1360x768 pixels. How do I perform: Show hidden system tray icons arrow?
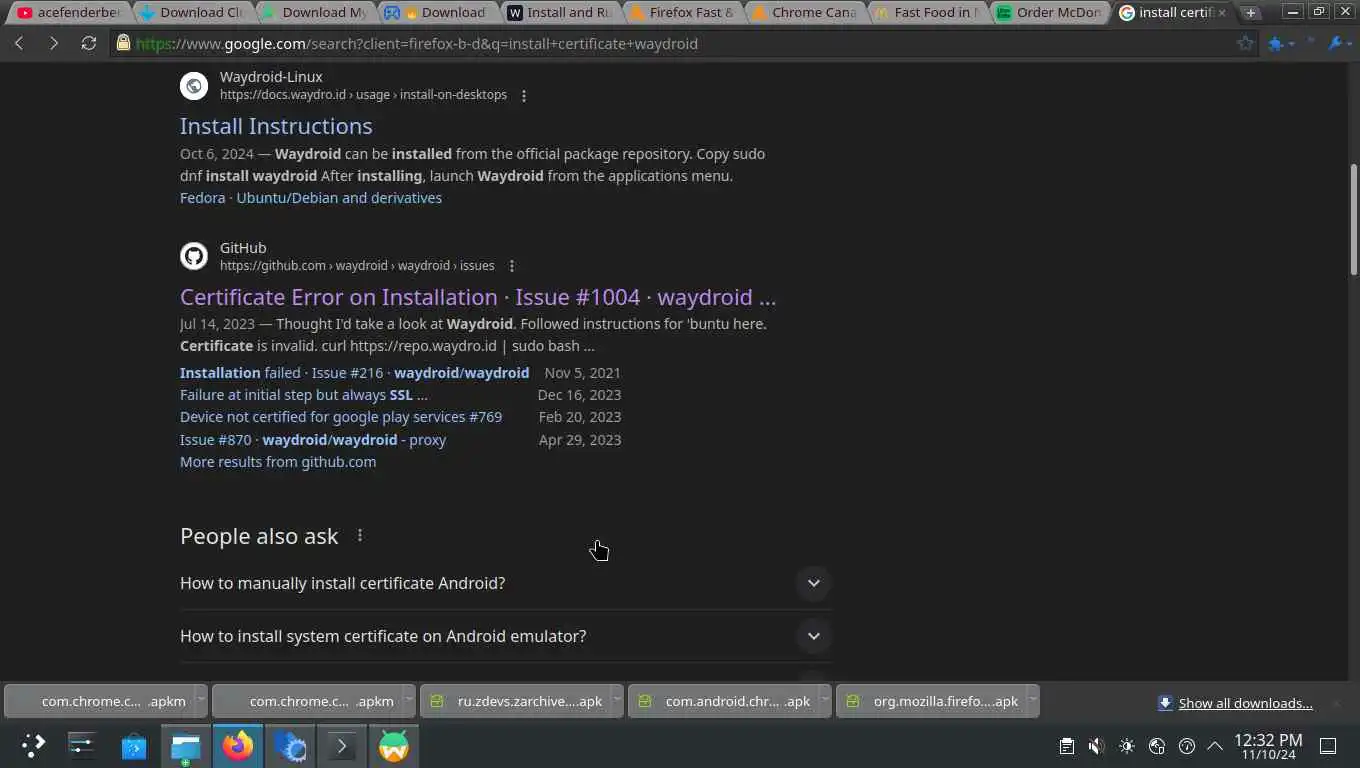tap(1215, 746)
